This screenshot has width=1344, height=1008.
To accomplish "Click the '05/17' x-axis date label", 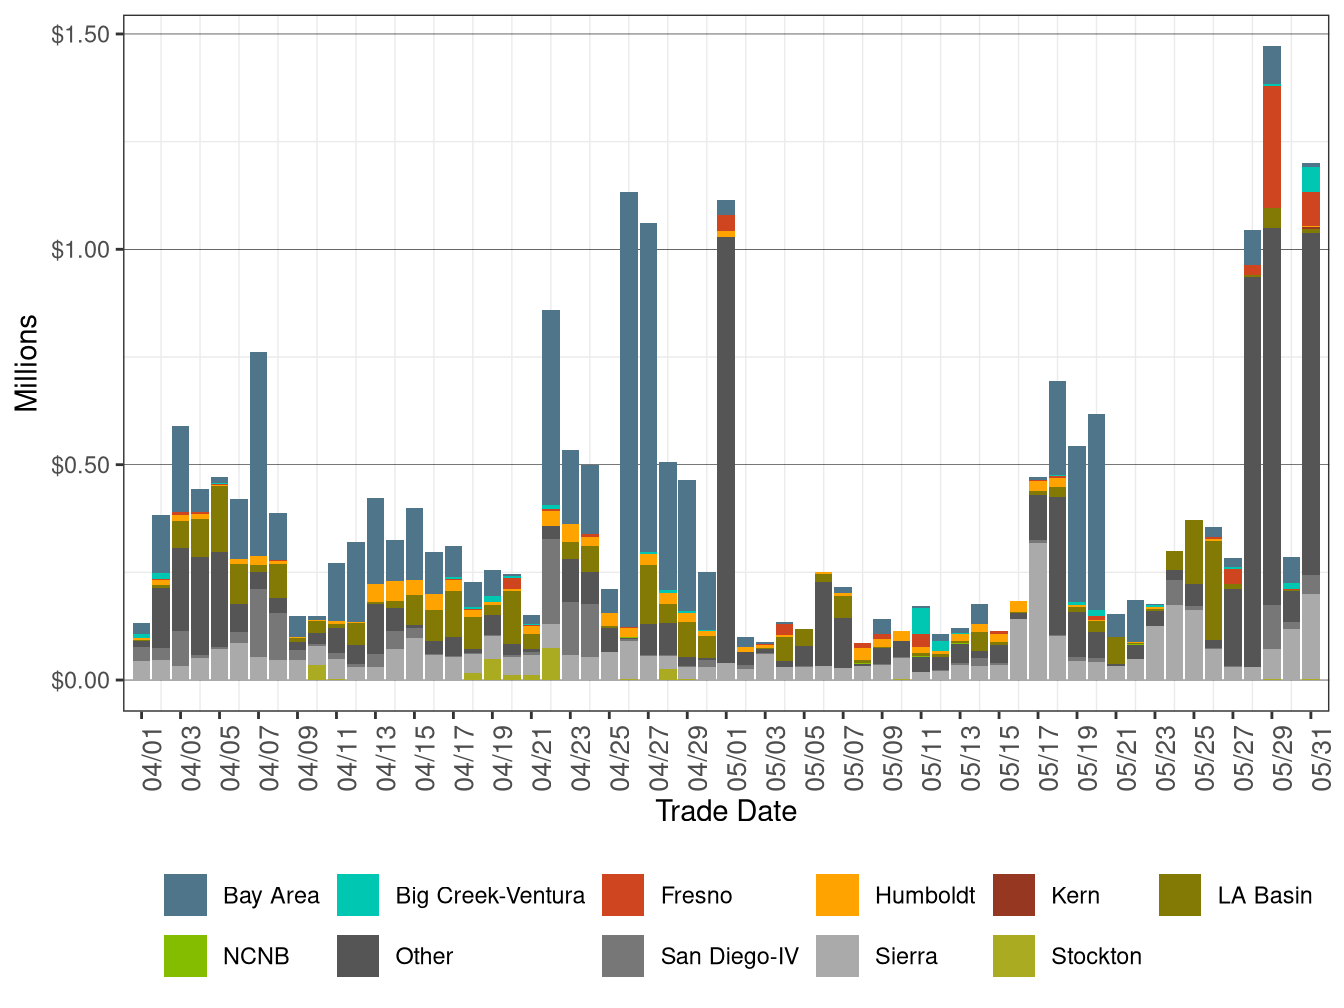I will [x=1050, y=758].
